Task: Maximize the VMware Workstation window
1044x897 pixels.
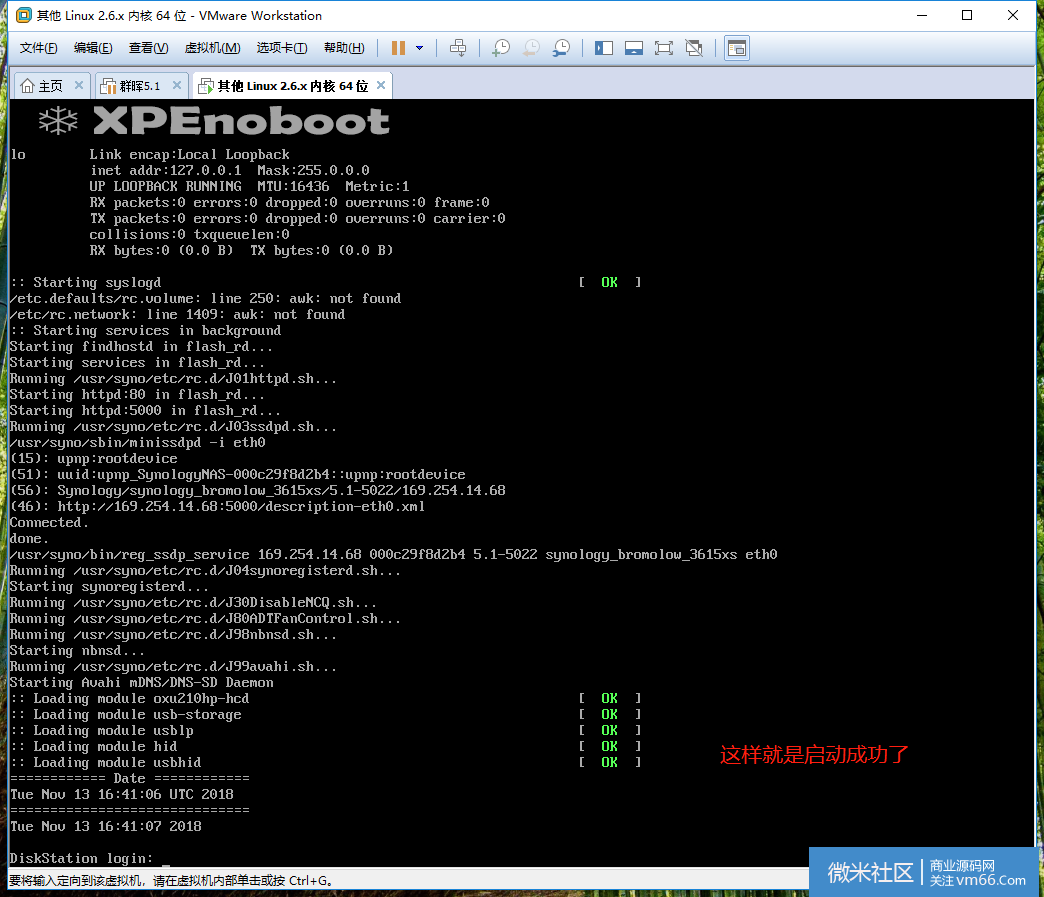Action: point(967,15)
